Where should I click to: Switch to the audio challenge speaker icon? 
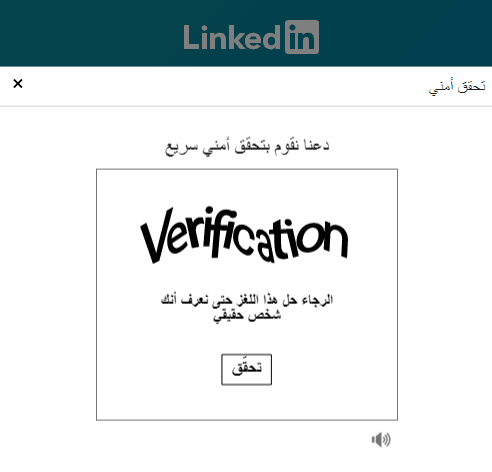point(381,440)
